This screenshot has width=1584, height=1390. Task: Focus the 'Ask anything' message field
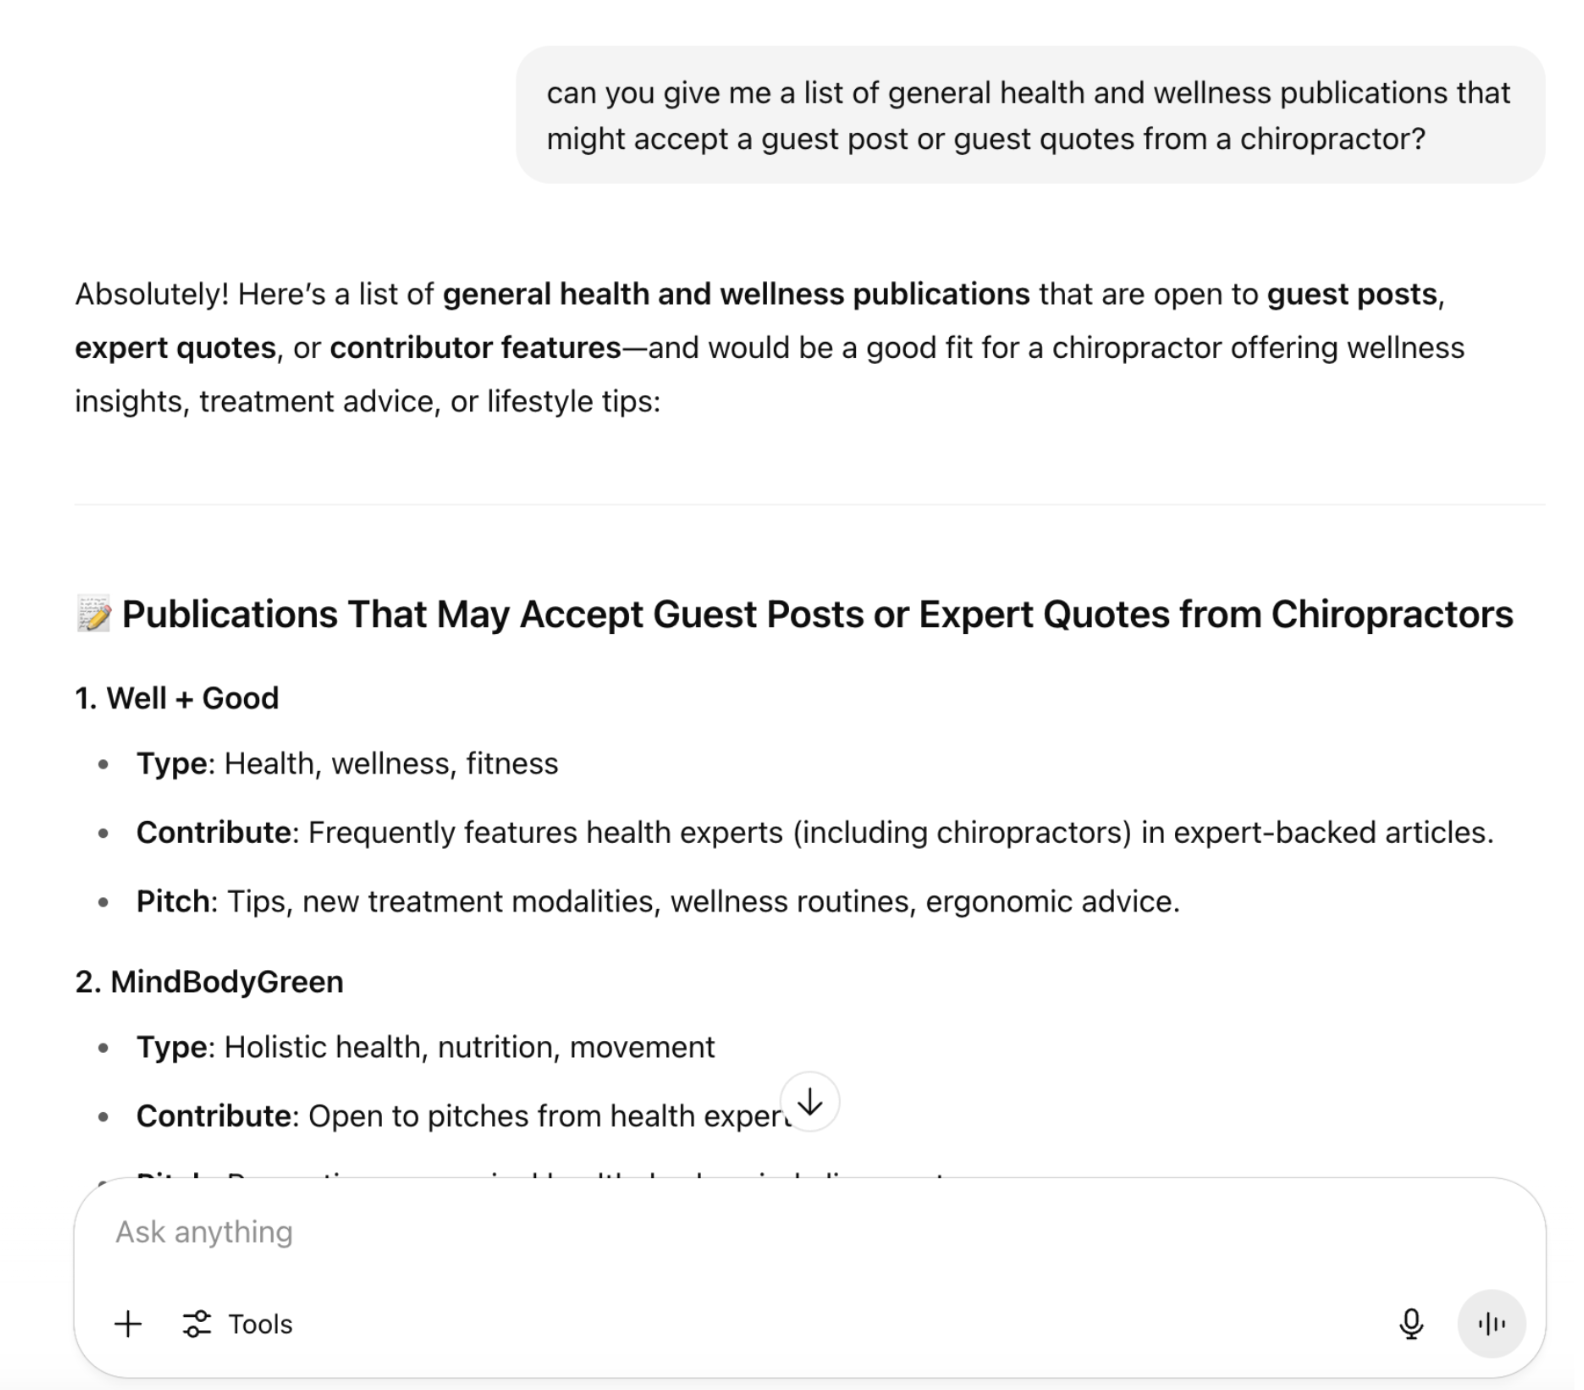[x=700, y=1232]
